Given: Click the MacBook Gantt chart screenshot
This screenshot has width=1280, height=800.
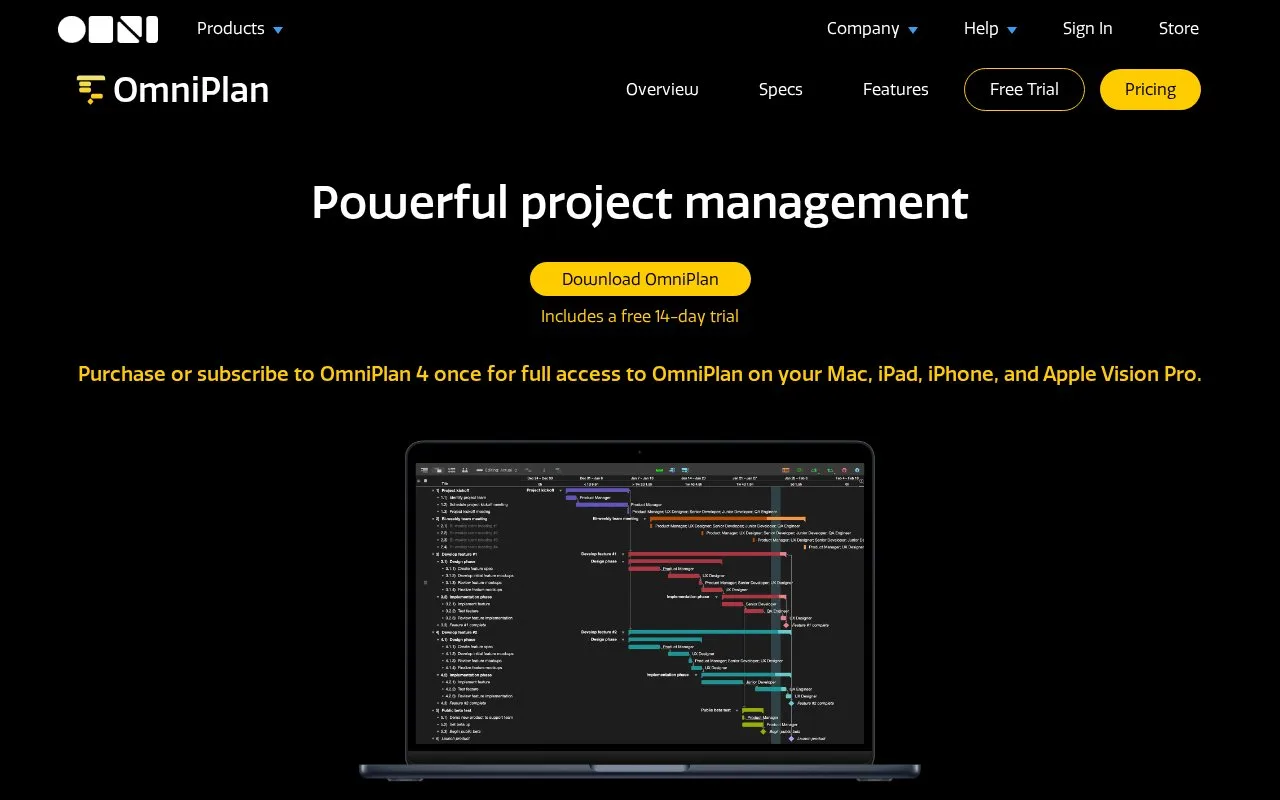Looking at the screenshot, I should coord(640,610).
